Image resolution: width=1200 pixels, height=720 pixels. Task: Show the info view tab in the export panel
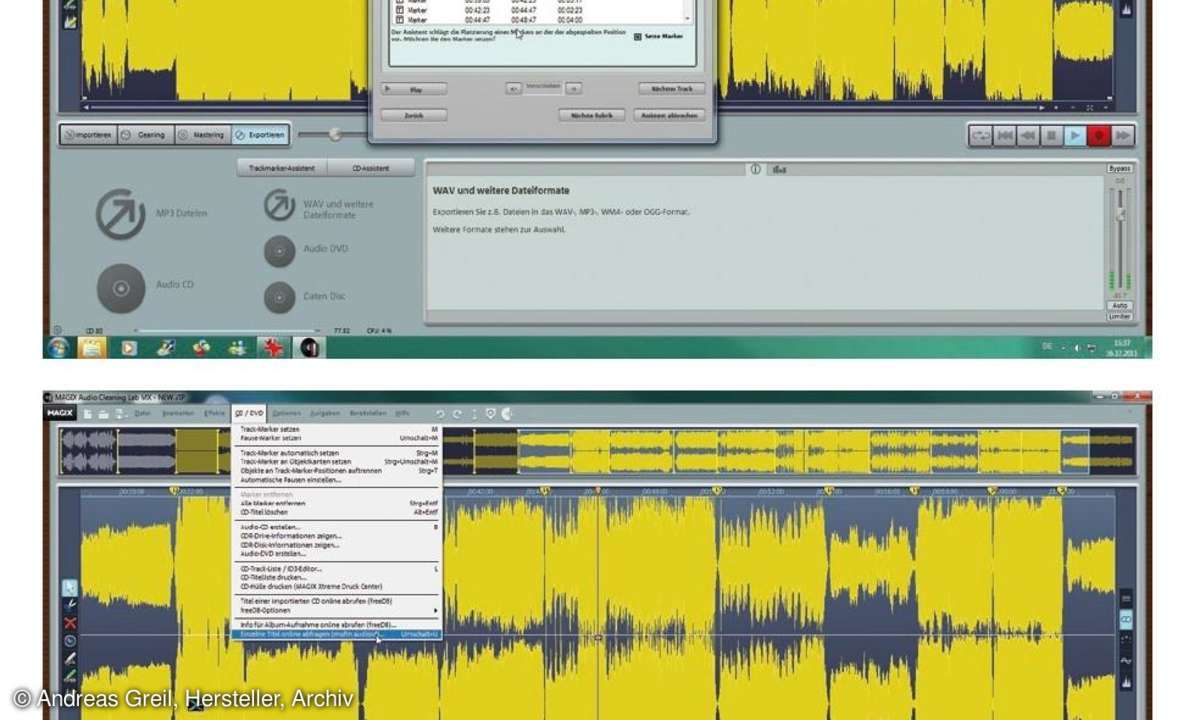click(755, 169)
